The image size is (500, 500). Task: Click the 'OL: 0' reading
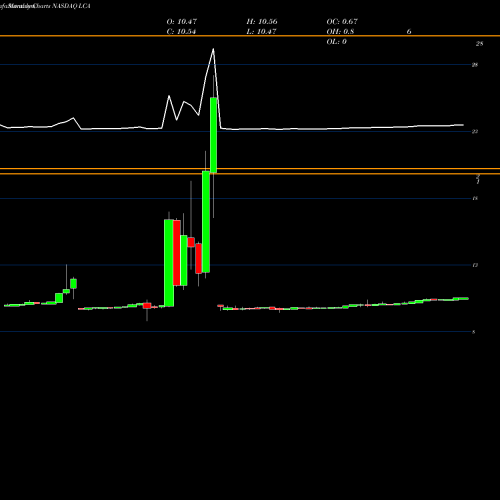coord(336,42)
